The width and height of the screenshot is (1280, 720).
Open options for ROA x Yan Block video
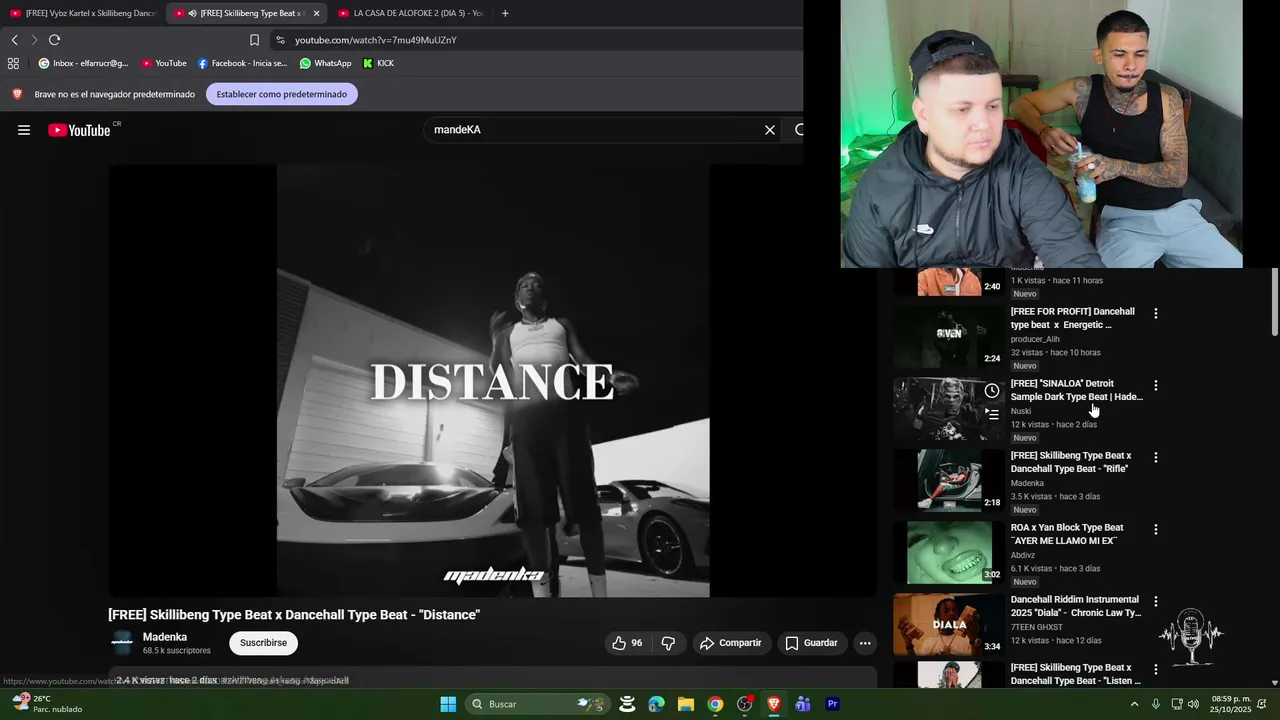1156,529
